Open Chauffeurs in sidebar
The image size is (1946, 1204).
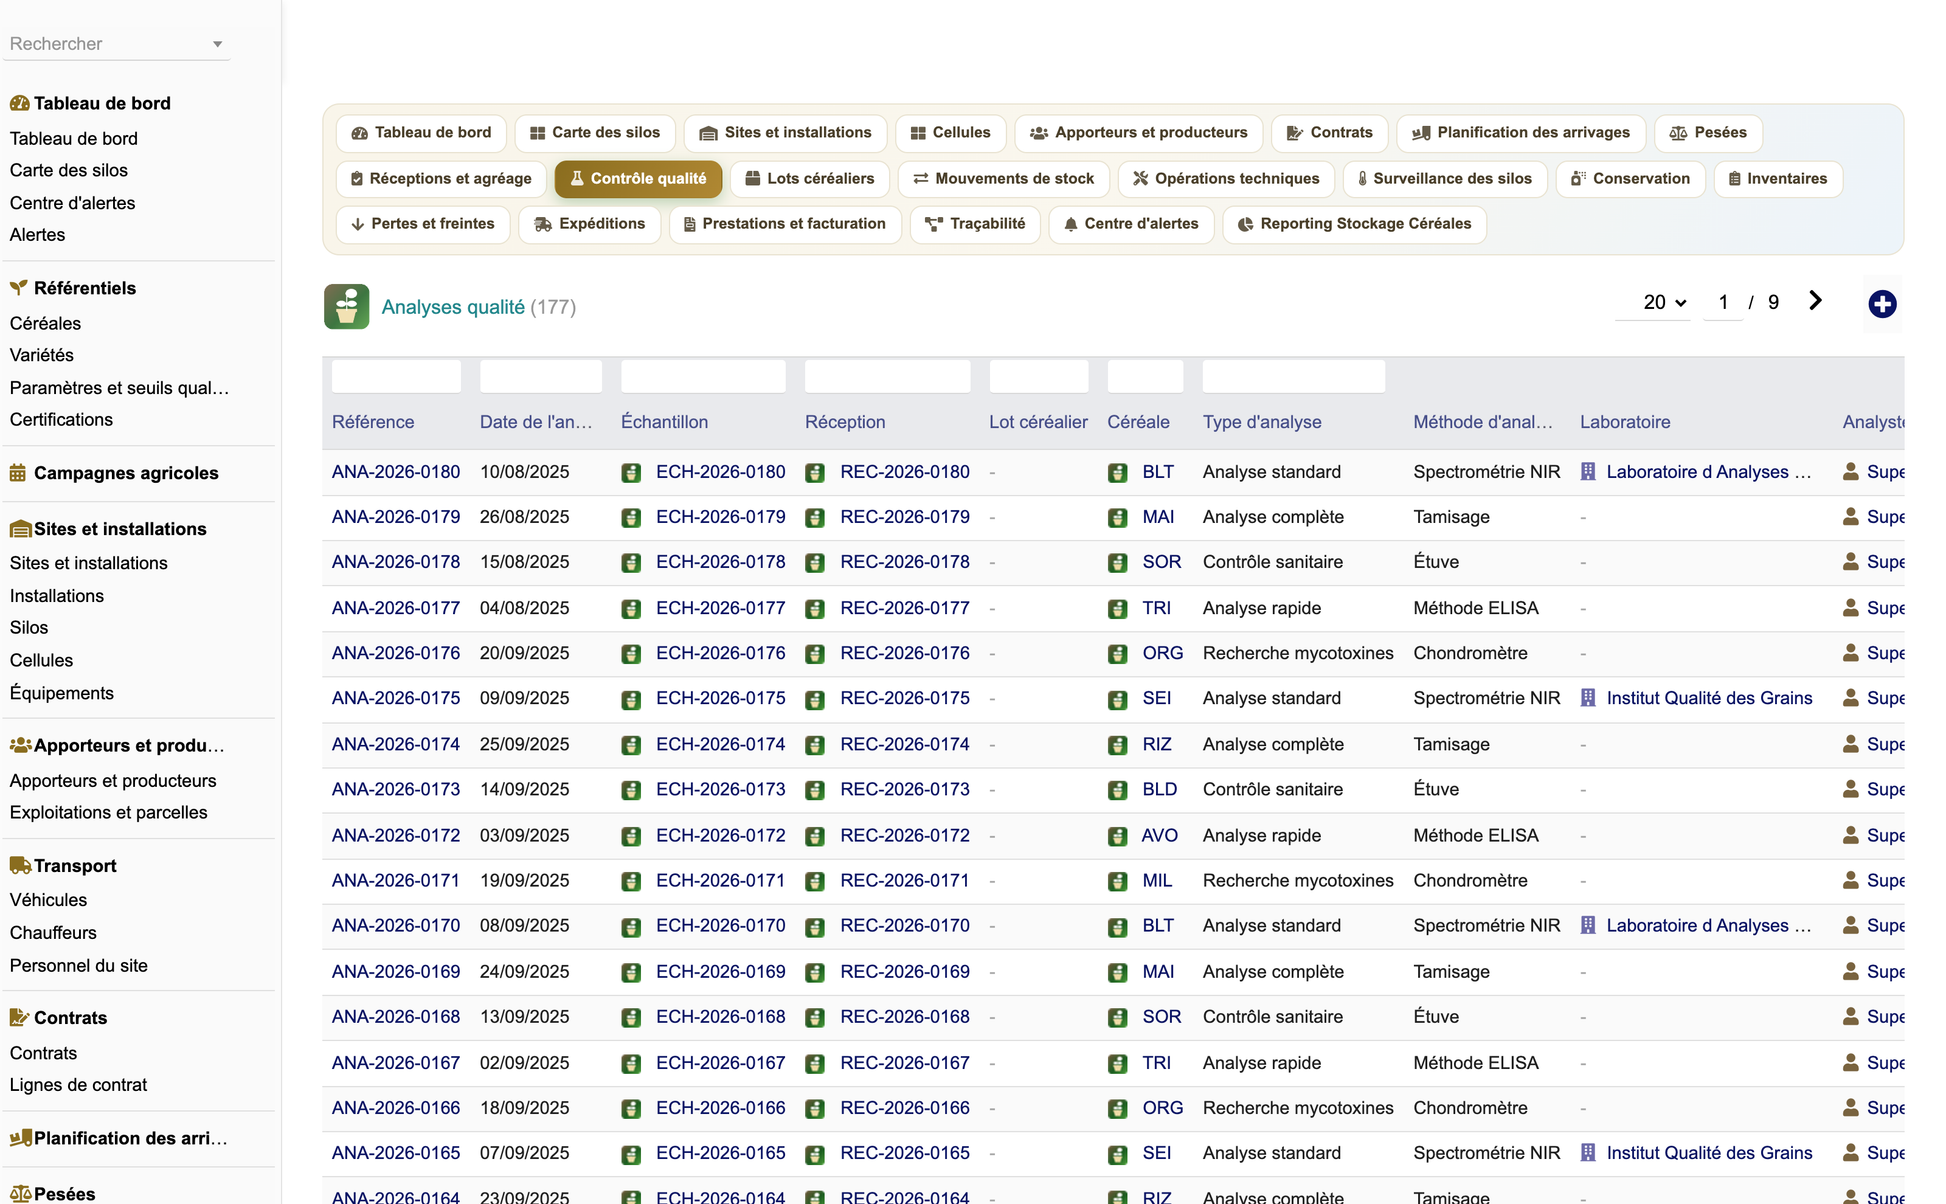pyautogui.click(x=53, y=933)
